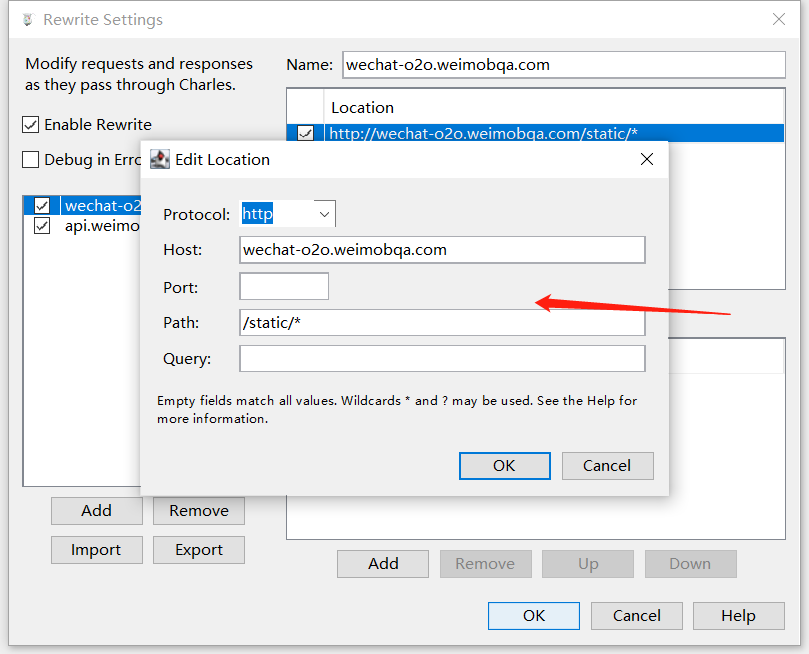
Task: Click the Path input field
Action: click(x=442, y=322)
